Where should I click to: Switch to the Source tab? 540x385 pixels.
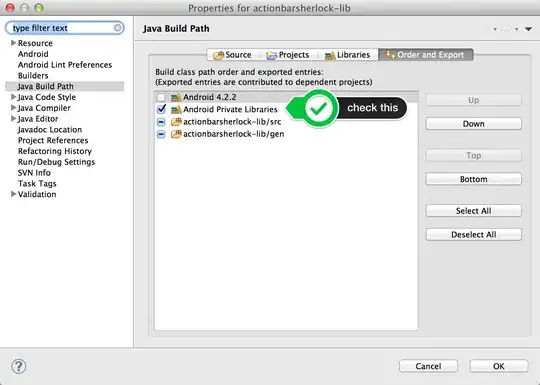(x=233, y=55)
